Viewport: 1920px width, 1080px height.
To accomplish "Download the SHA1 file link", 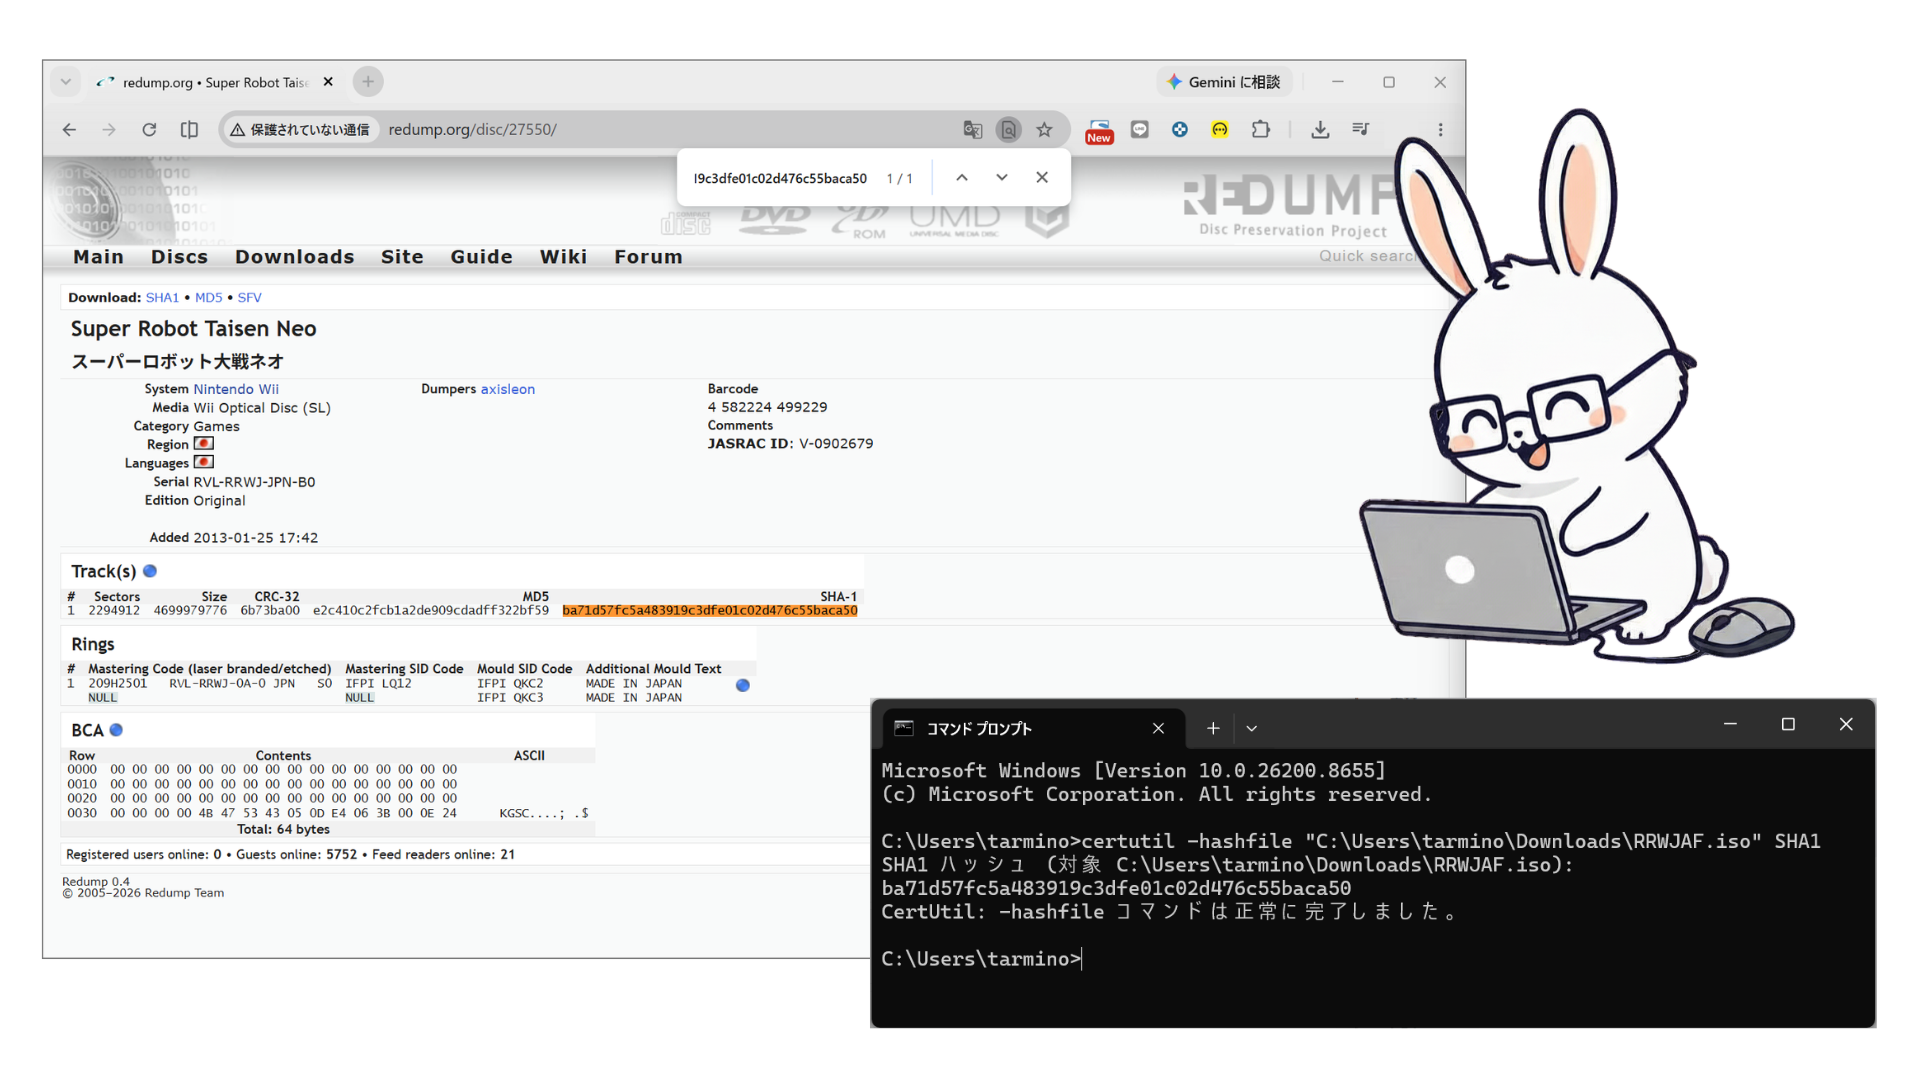I will (x=162, y=298).
